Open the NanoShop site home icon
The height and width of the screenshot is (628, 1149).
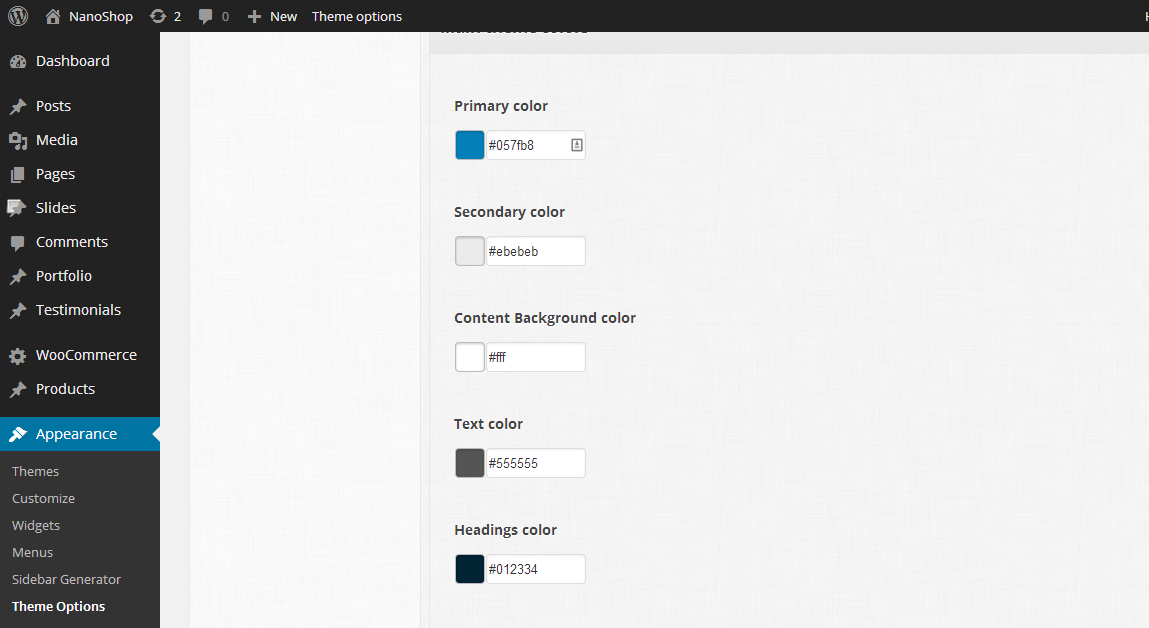(x=53, y=16)
